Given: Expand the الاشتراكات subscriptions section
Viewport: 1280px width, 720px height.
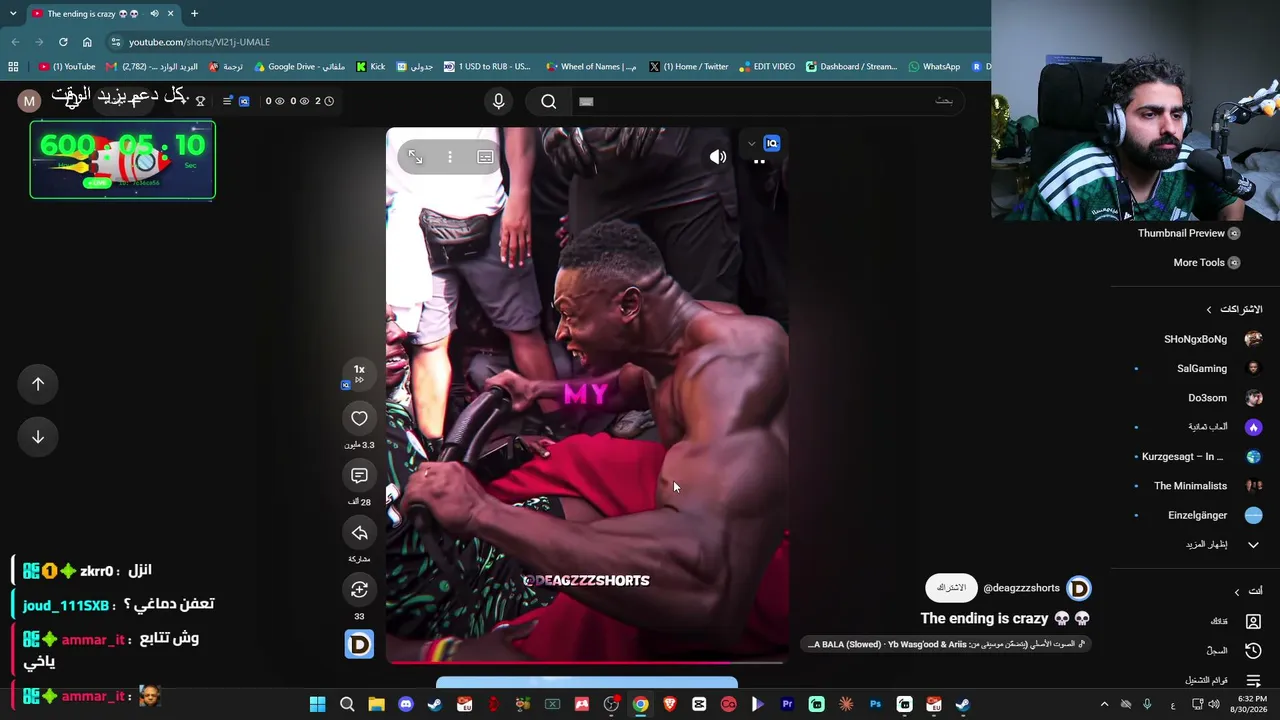Looking at the screenshot, I should click(x=1235, y=309).
